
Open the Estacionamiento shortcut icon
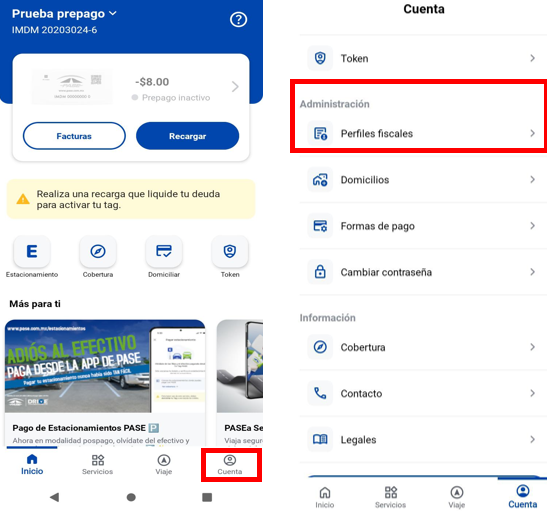coord(32,251)
